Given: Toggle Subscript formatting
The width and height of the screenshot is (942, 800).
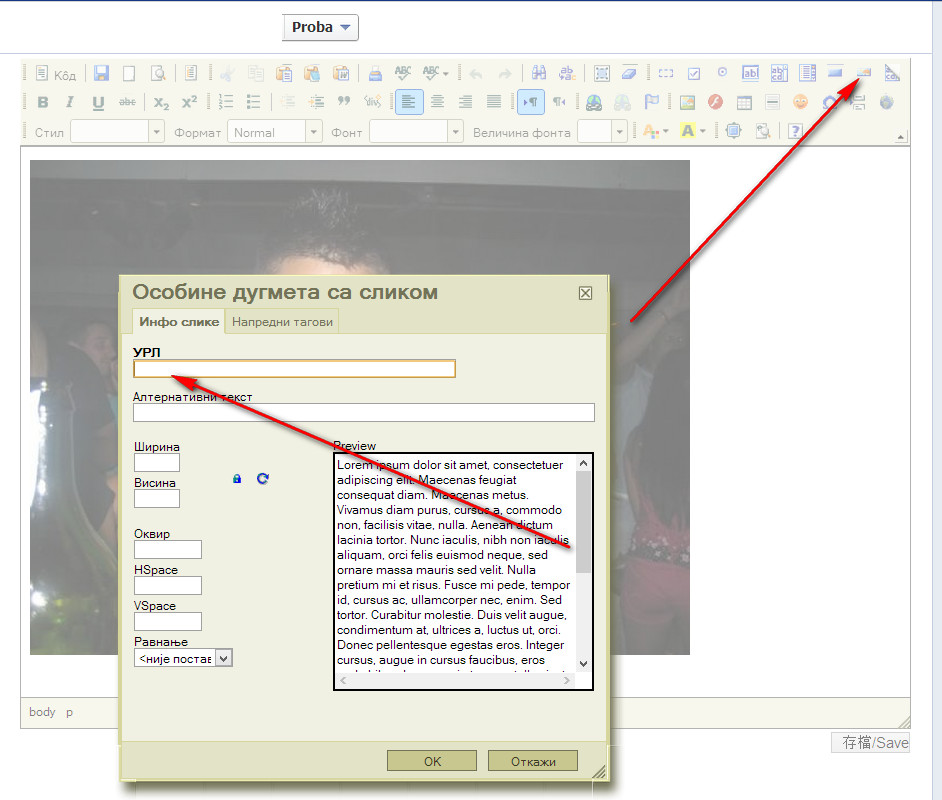Looking at the screenshot, I should click(x=161, y=102).
